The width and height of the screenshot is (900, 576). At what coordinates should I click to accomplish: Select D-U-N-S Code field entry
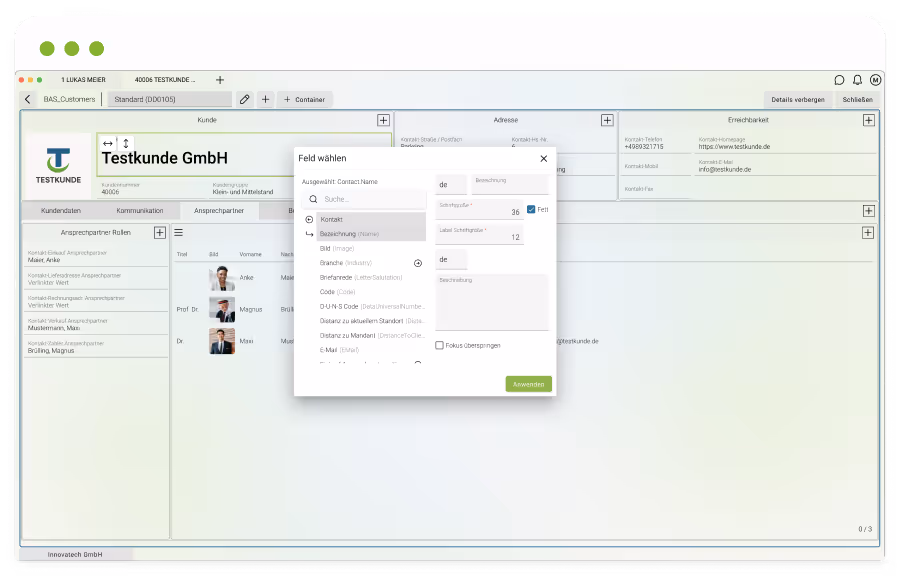(x=371, y=306)
